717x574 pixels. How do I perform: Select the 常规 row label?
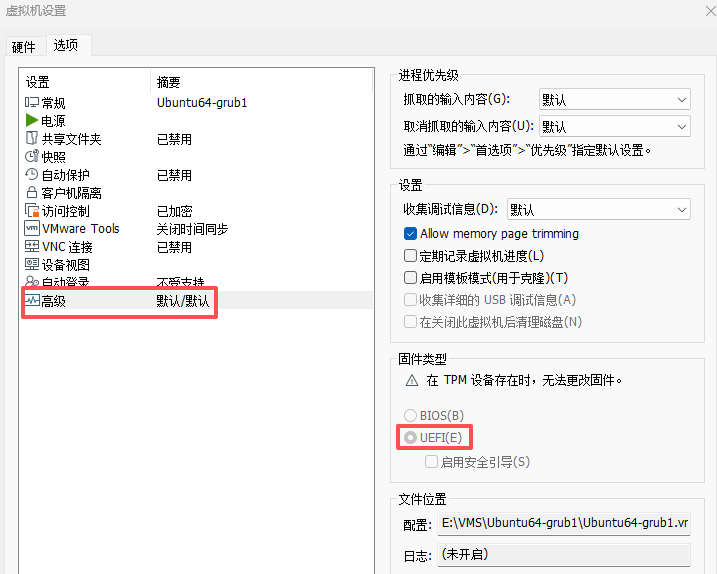tap(54, 103)
